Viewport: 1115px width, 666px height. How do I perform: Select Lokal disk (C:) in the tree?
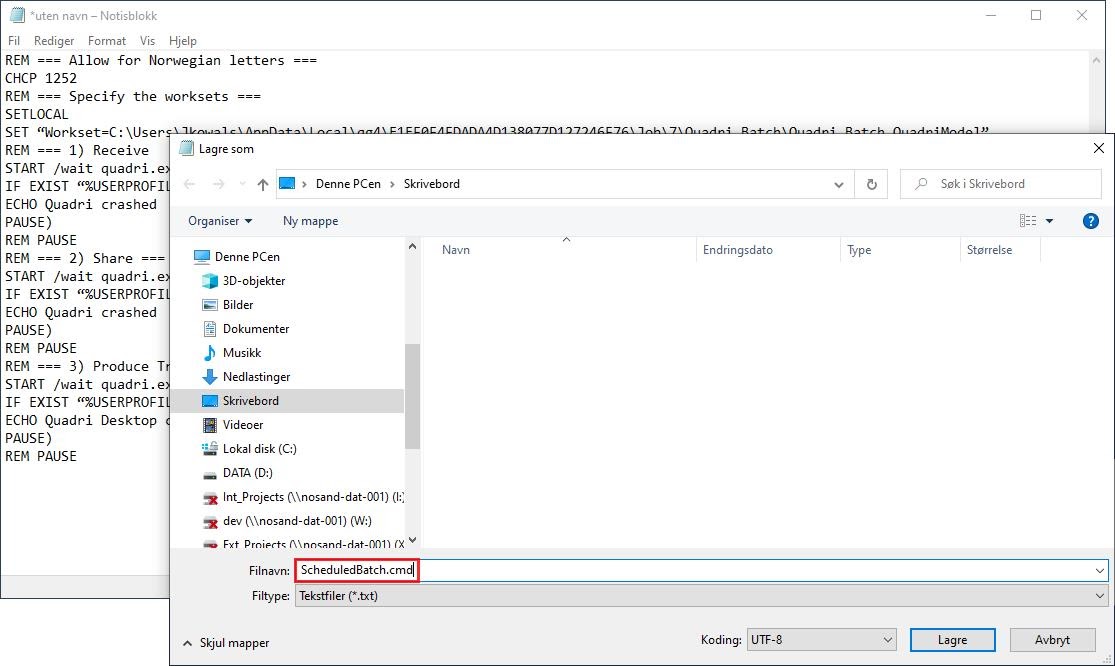259,449
